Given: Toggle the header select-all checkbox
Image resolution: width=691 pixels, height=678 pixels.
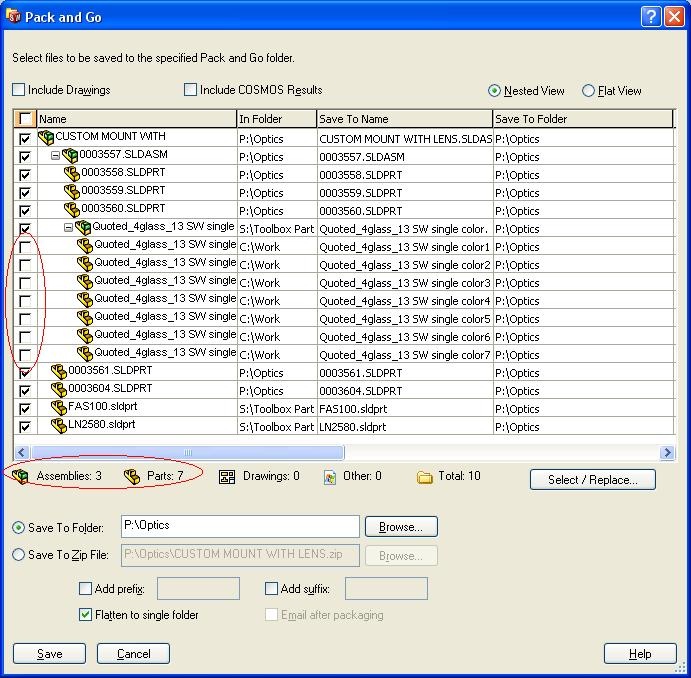Looking at the screenshot, I should click(x=25, y=119).
